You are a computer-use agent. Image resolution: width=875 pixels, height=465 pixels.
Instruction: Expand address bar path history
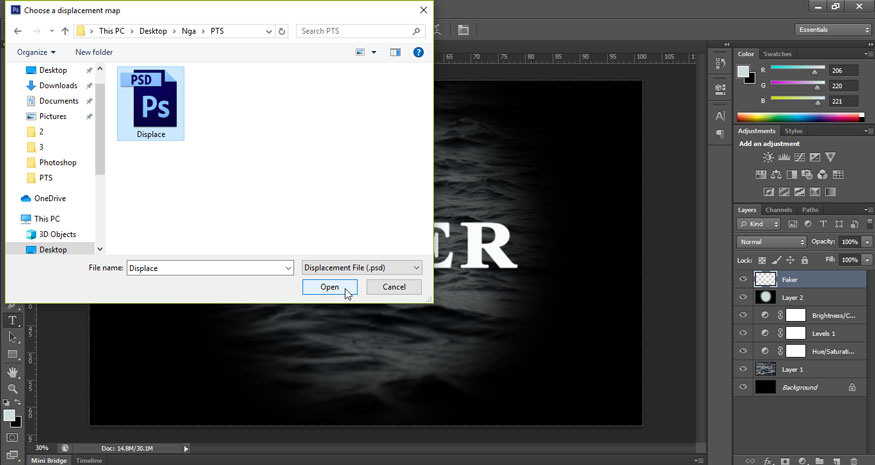pos(269,31)
